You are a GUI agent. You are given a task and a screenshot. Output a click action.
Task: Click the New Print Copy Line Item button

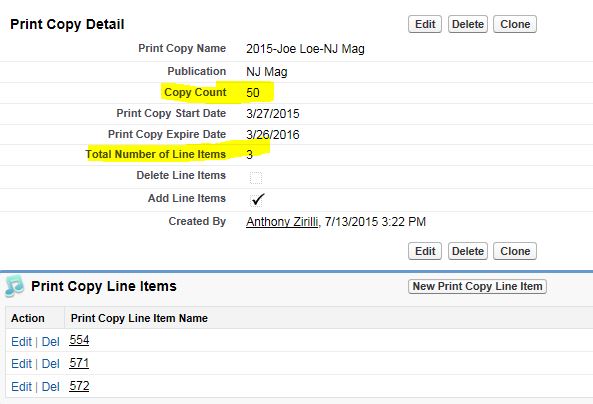[477, 286]
